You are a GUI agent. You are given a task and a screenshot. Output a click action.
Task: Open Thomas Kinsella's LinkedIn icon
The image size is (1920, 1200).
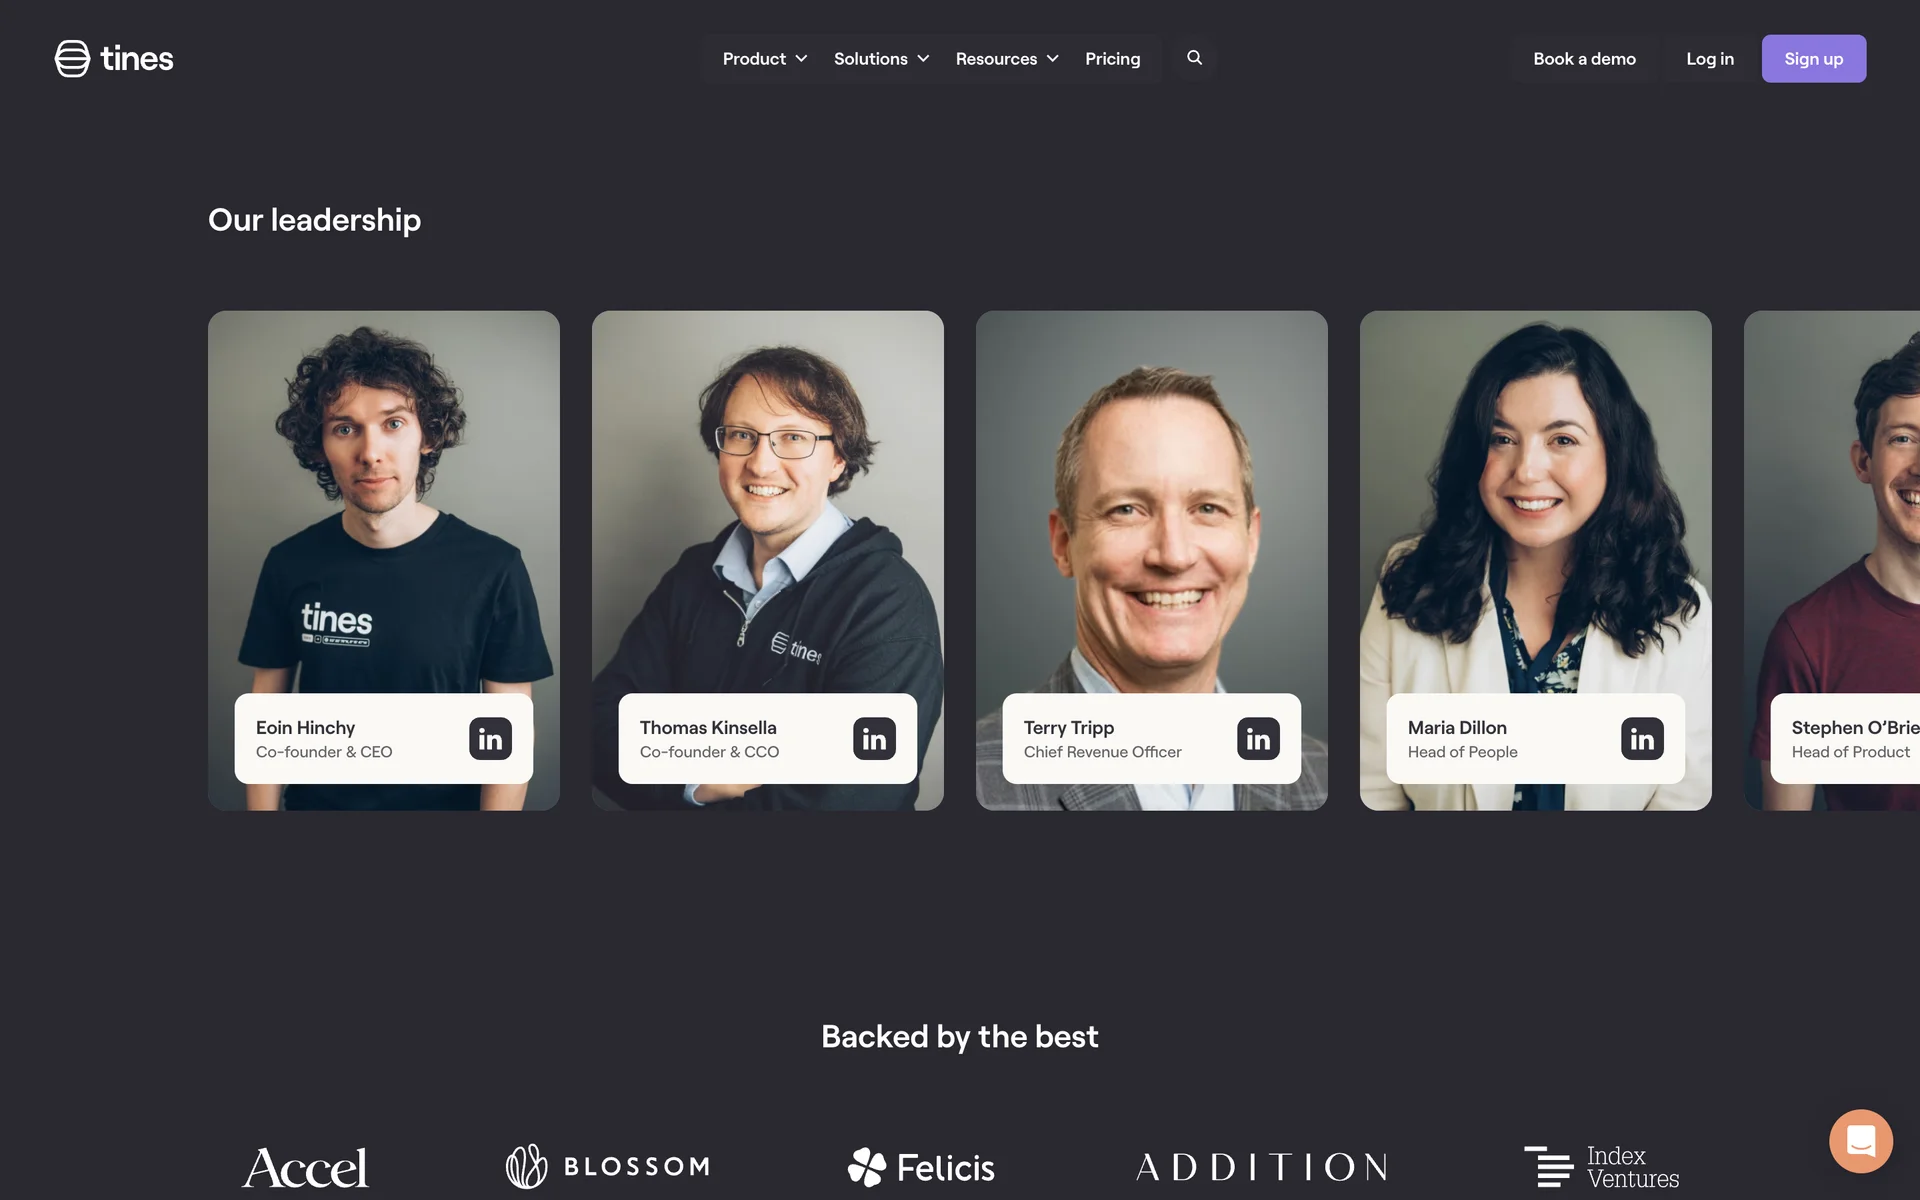click(x=874, y=739)
